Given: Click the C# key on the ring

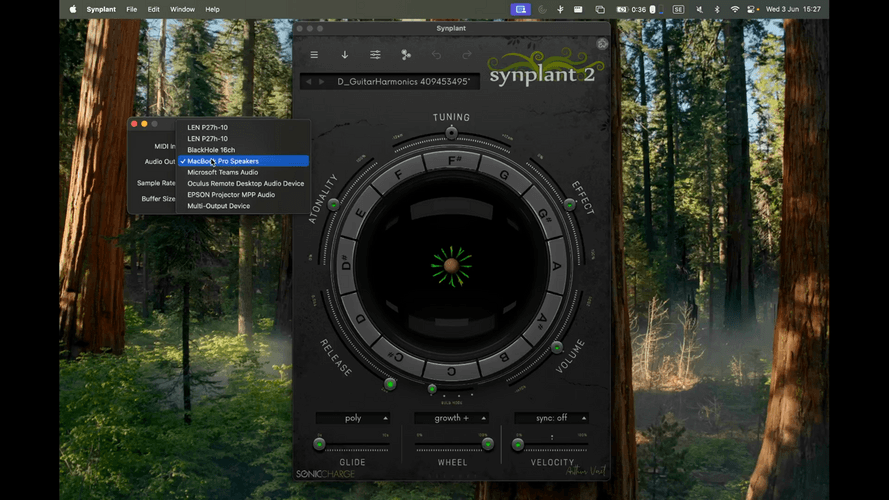Looking at the screenshot, I should [x=396, y=356].
